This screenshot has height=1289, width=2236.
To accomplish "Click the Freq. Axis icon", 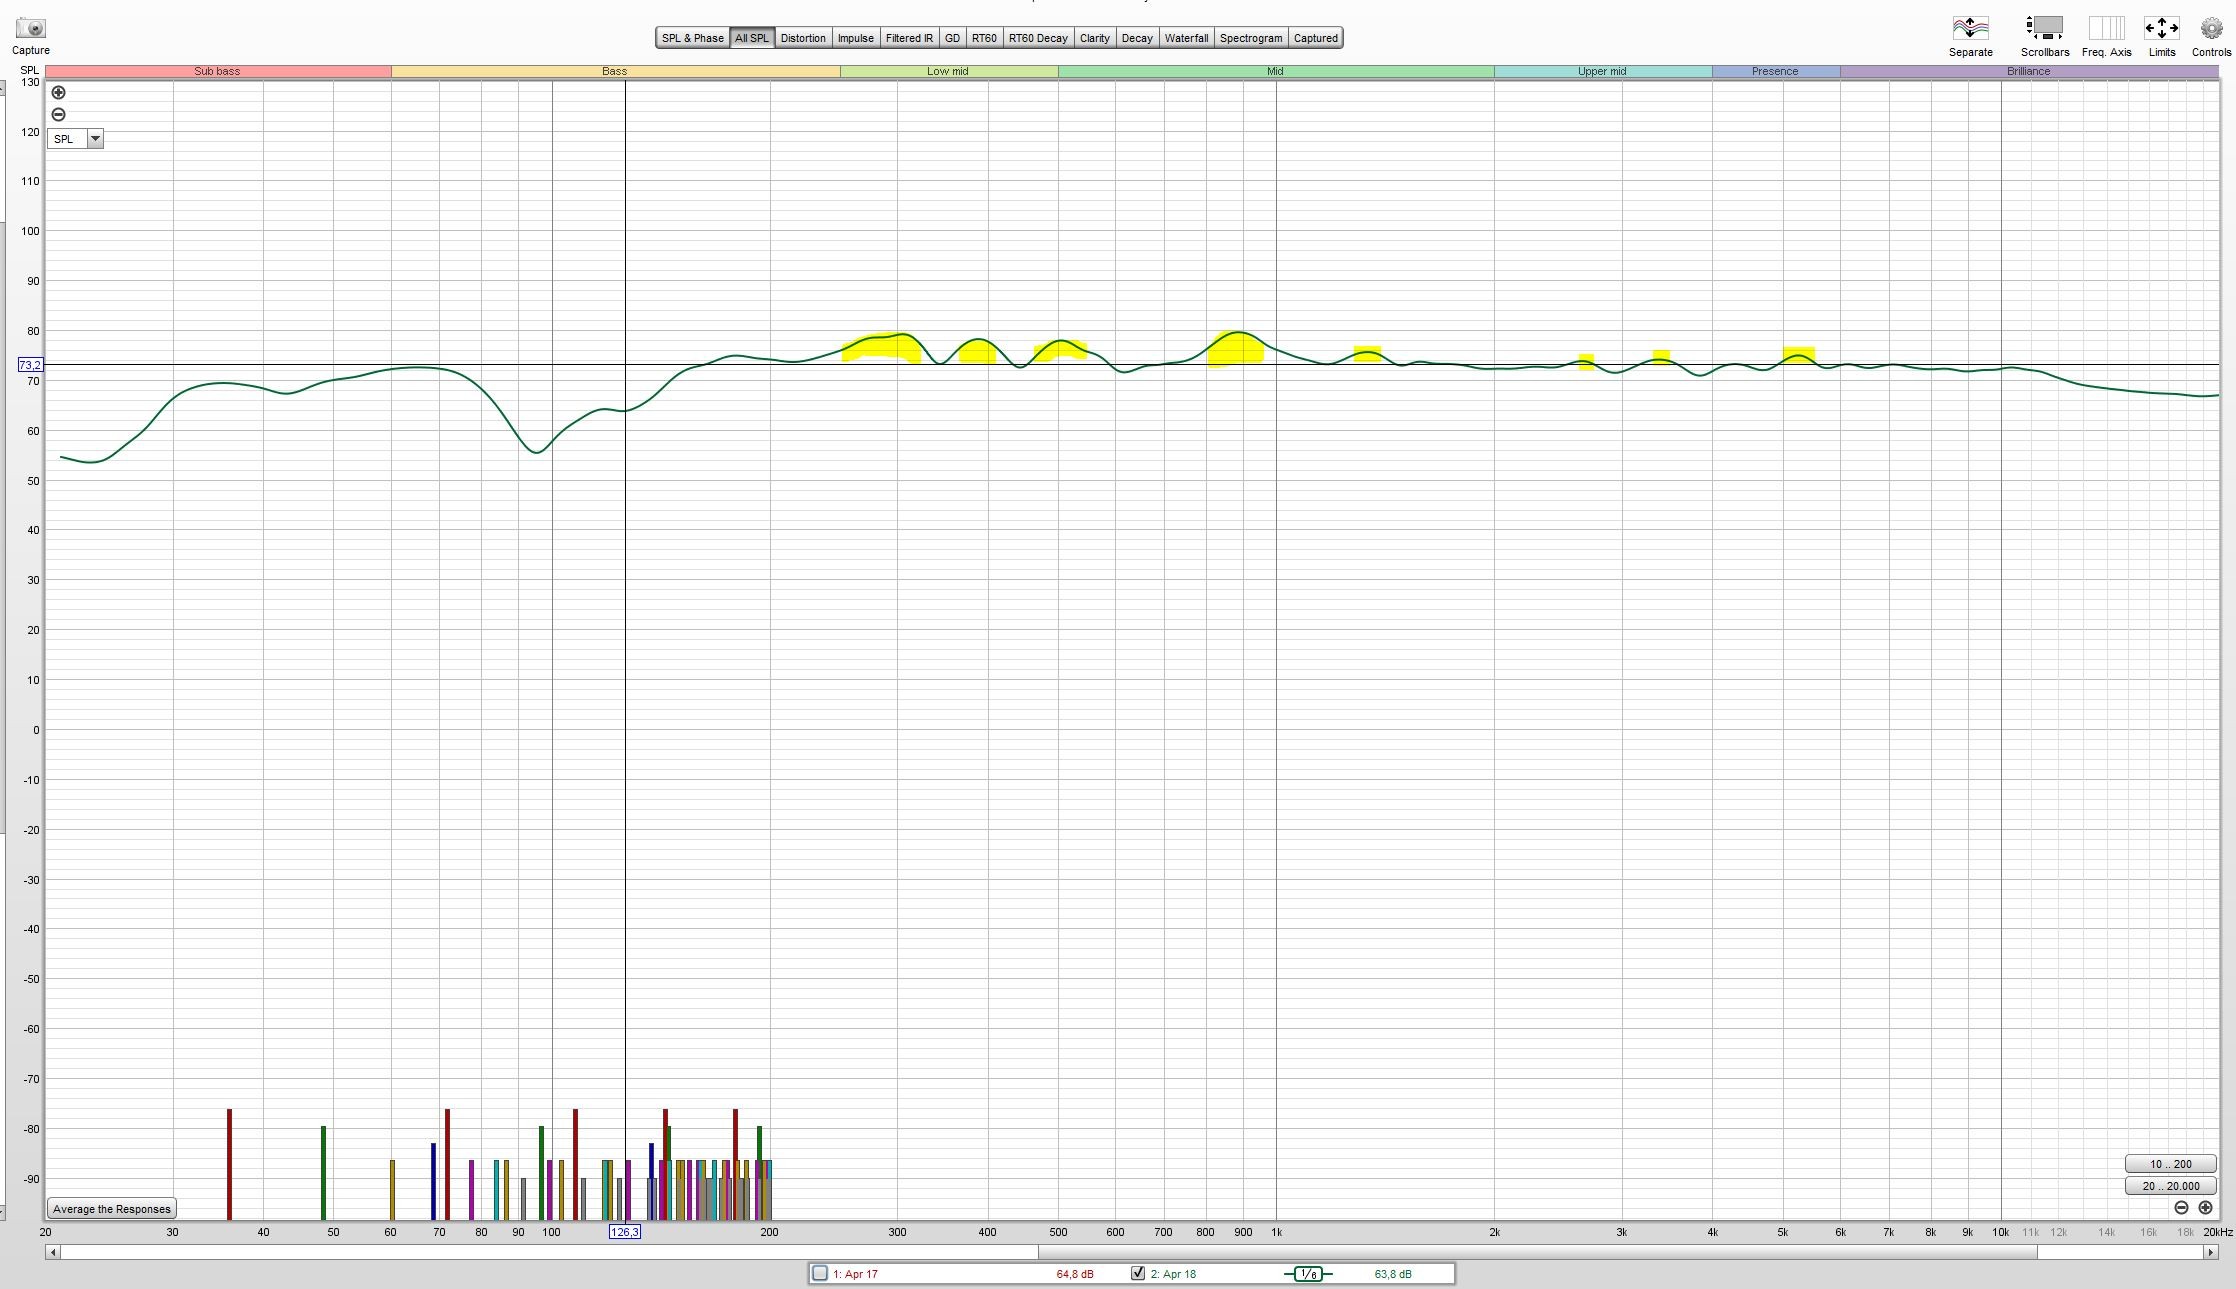I will pos(2106,28).
